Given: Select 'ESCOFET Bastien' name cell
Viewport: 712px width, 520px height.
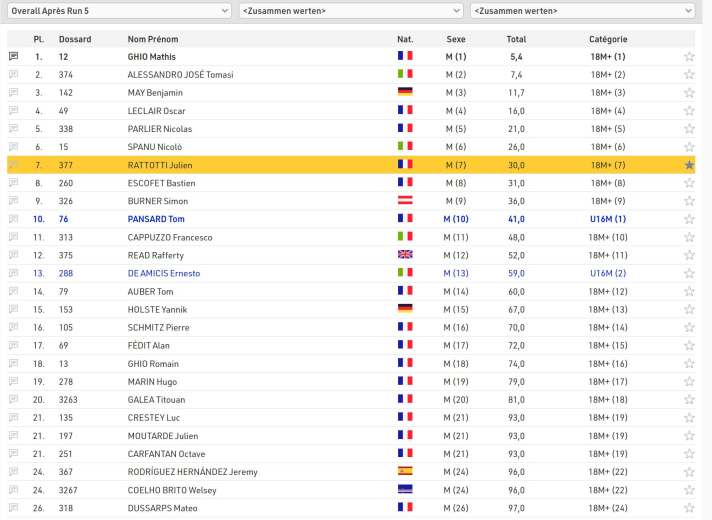Looking at the screenshot, I should click(161, 183).
